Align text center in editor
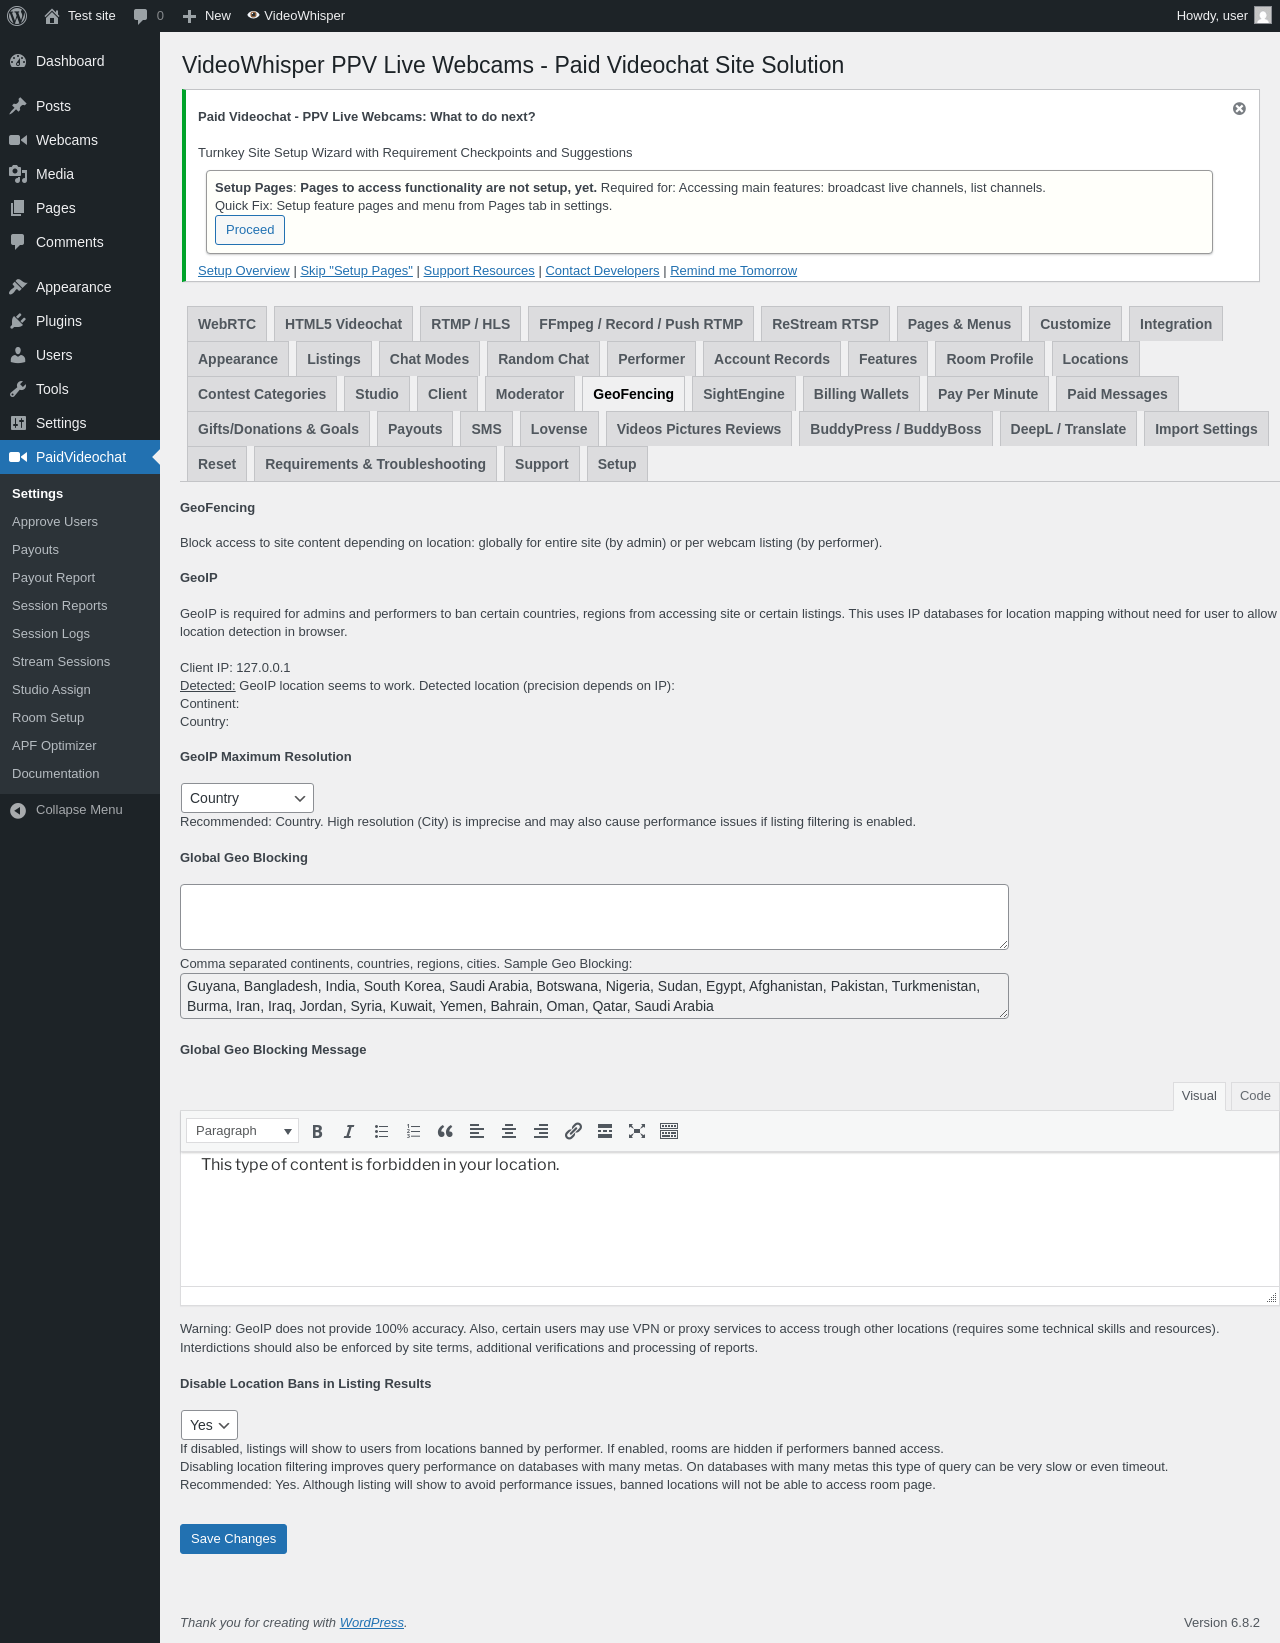 (509, 1131)
